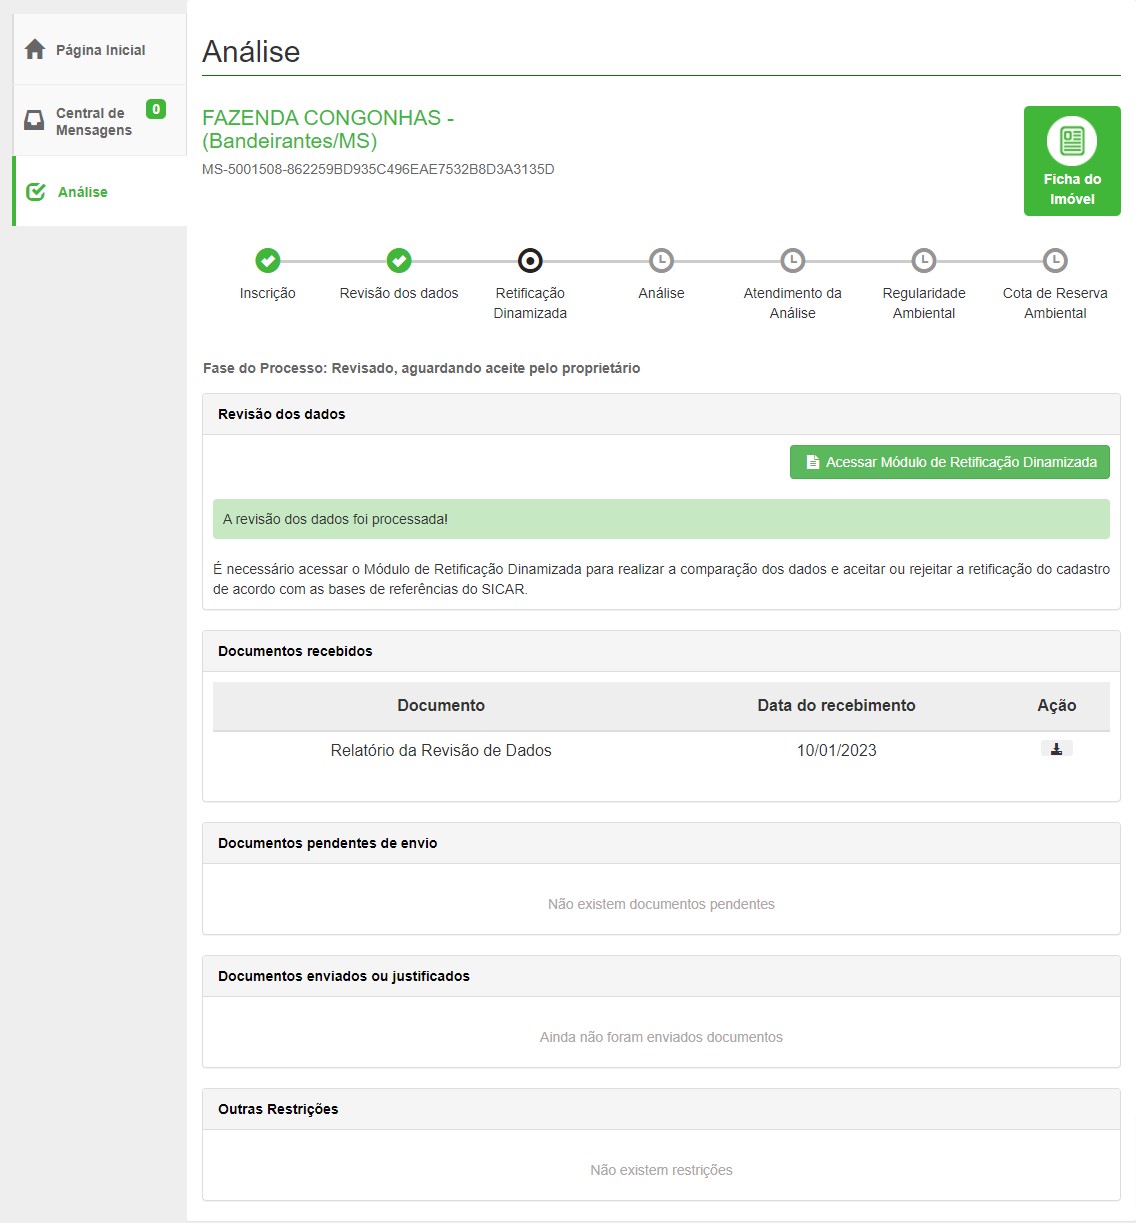Screen dimensions: 1136x1223
Task: Click the Revisão dos dados step label
Action: click(x=399, y=293)
